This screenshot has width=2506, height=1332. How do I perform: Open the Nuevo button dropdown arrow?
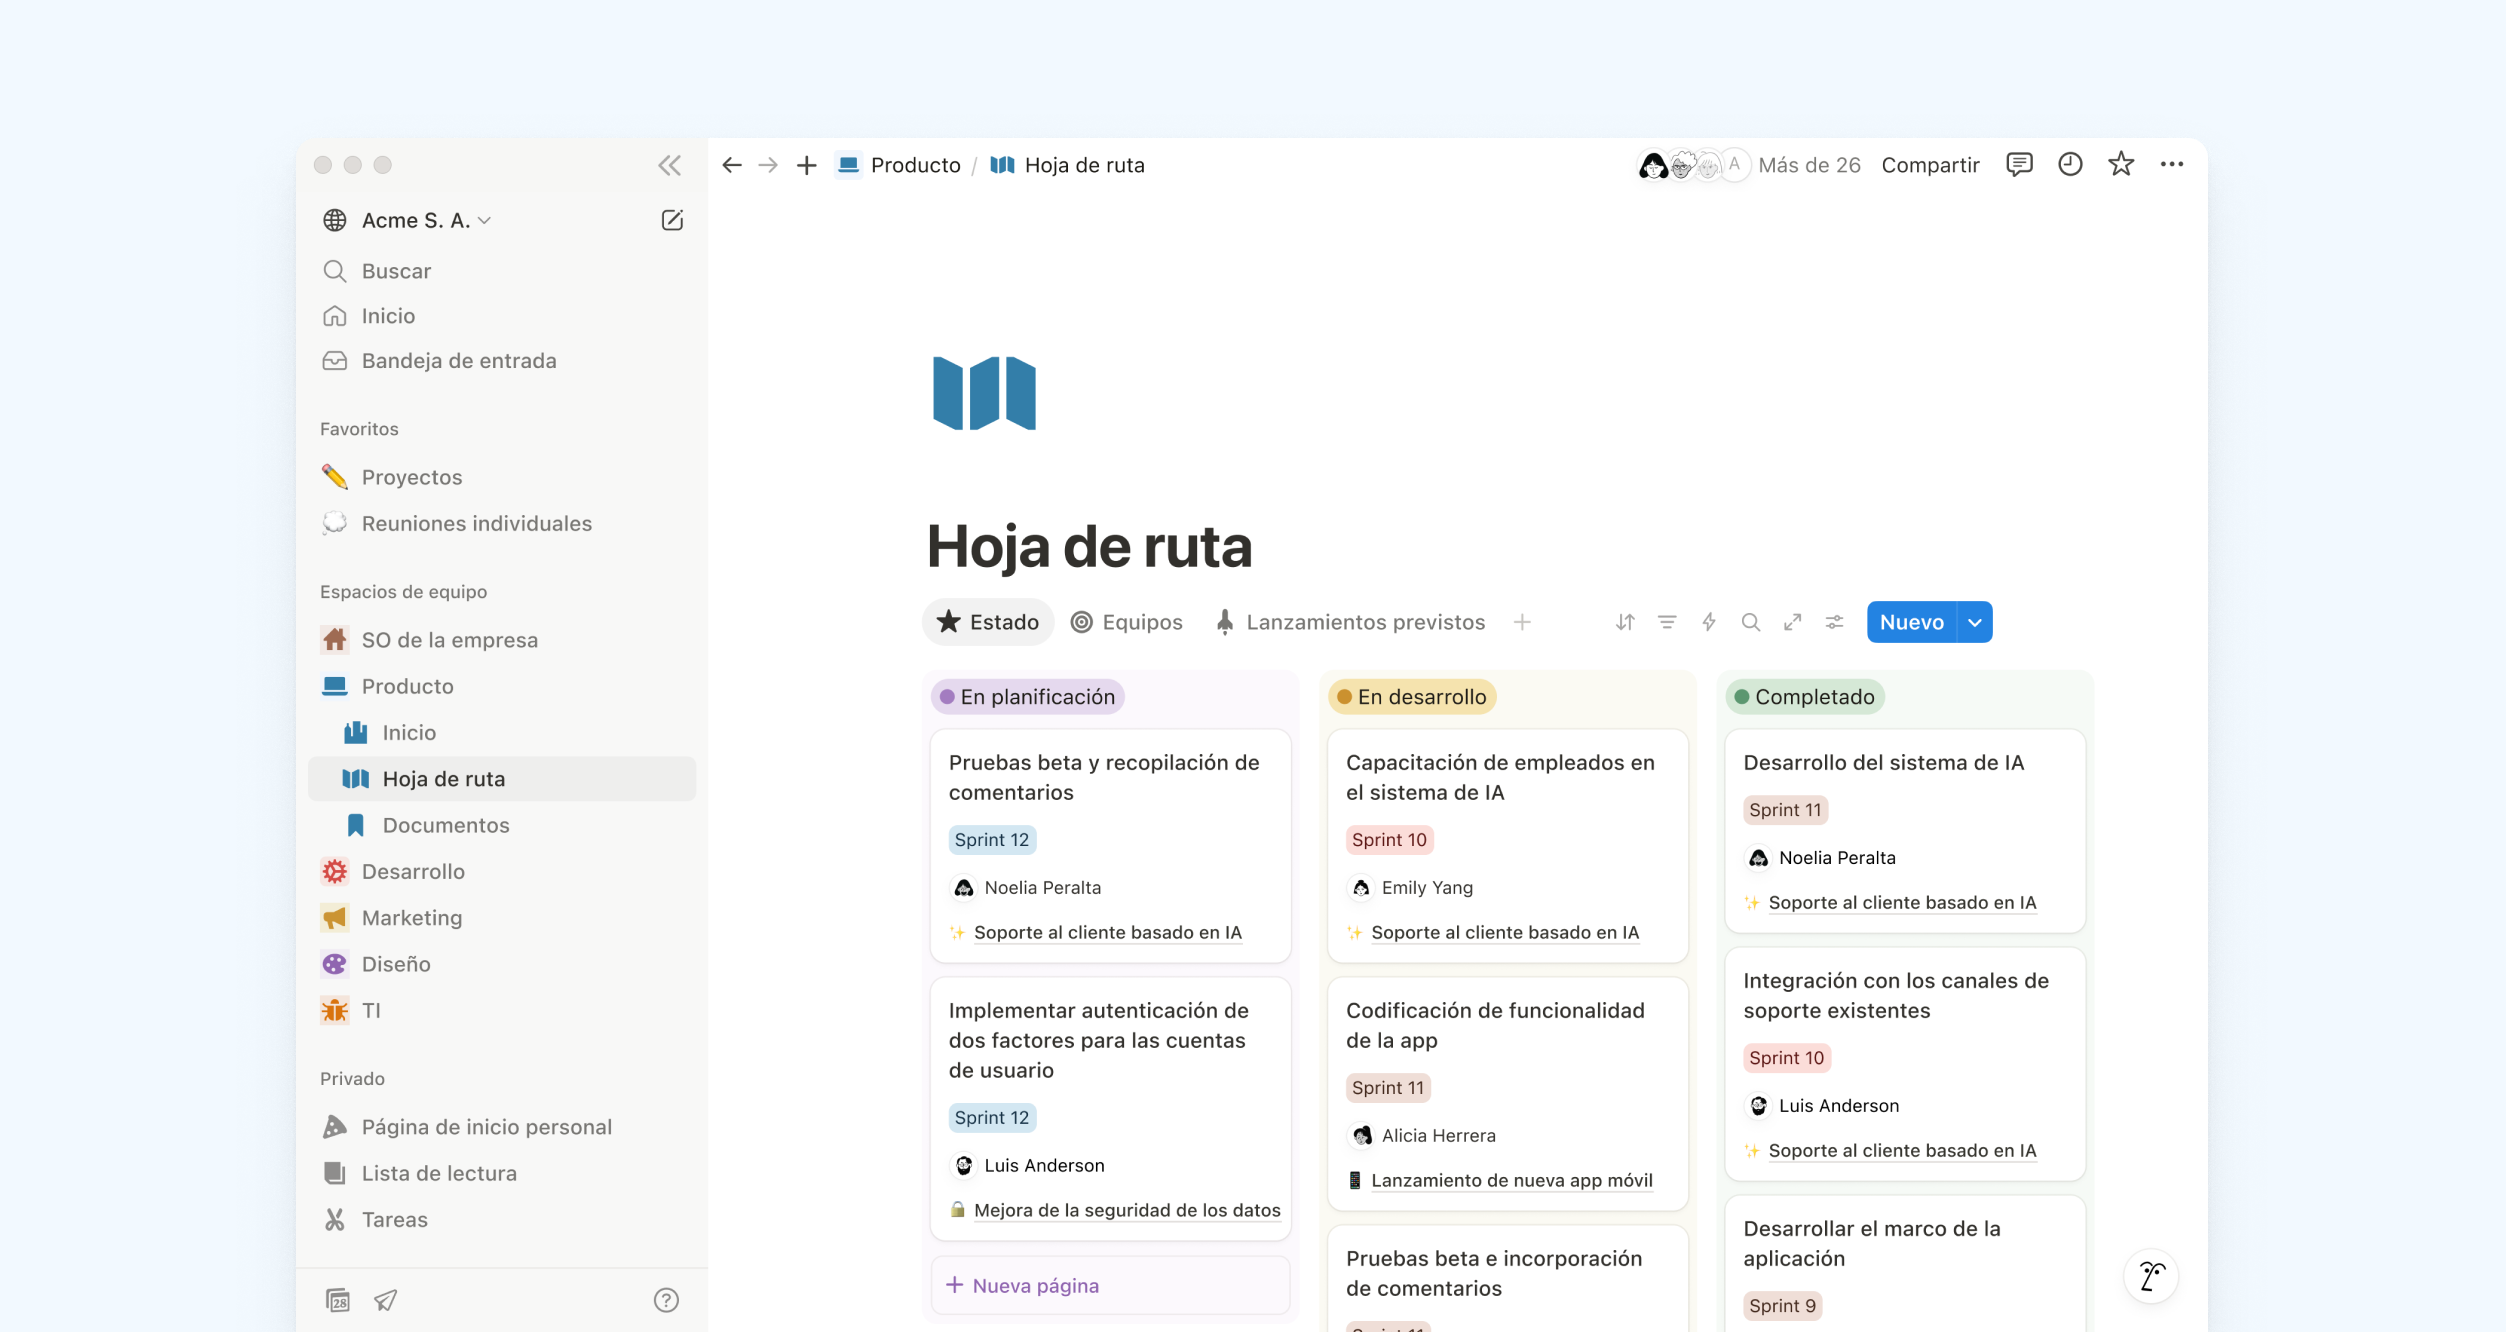(1975, 622)
